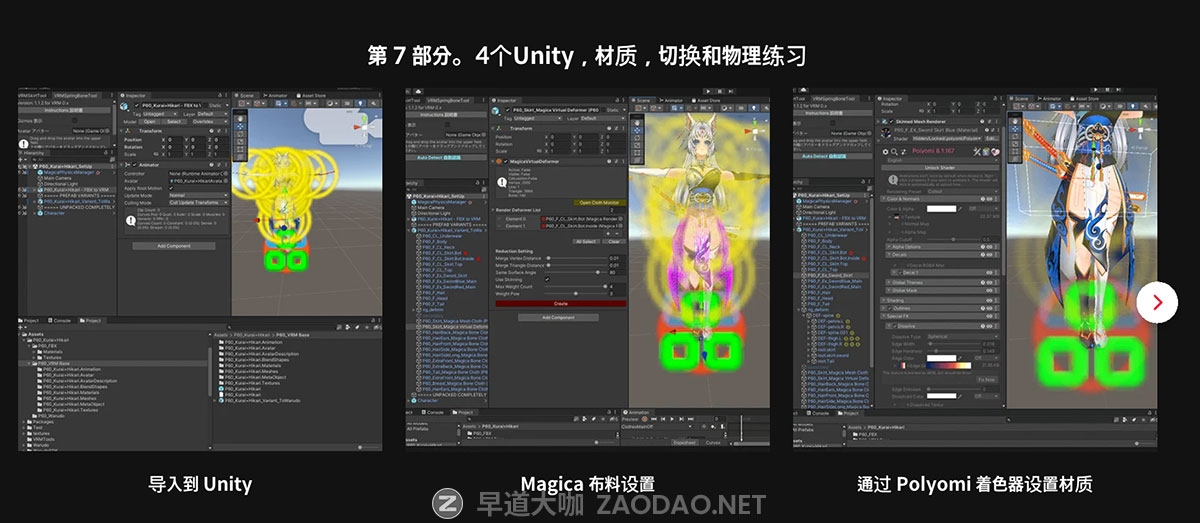
Task: Click Edit button beside Shader field
Action: pos(990,138)
